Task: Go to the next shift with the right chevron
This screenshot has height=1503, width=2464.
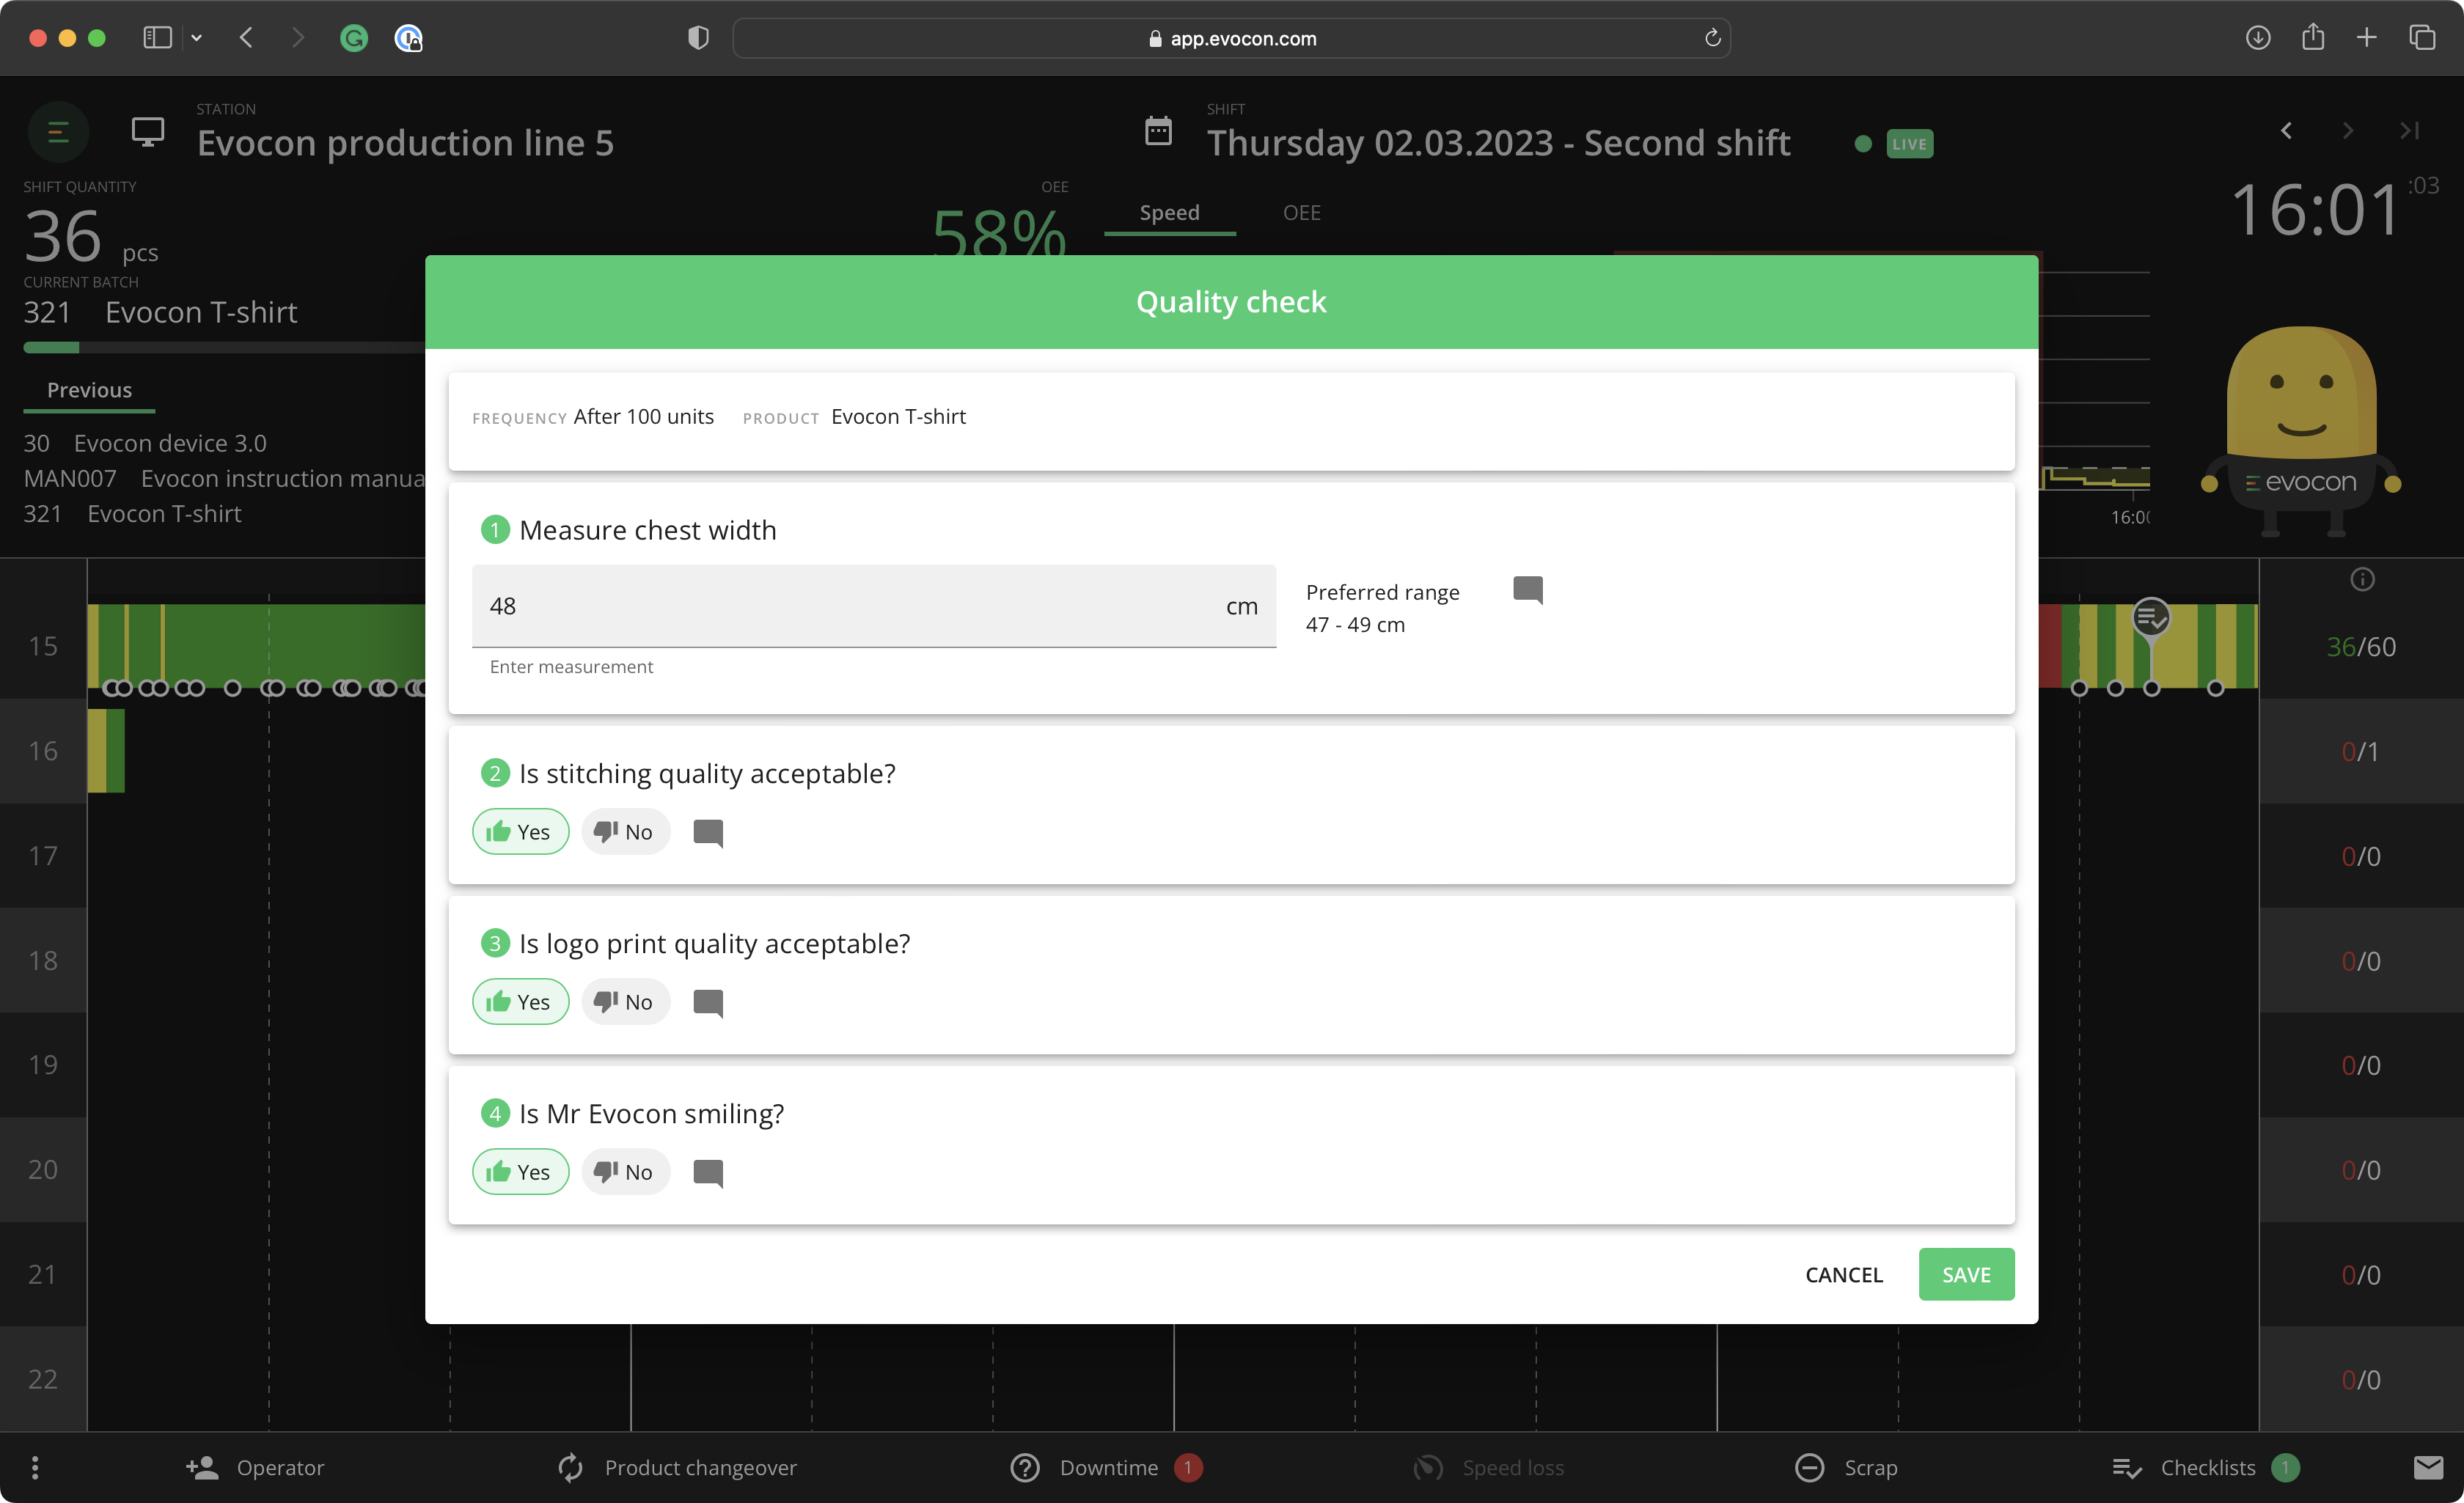Action: [2348, 131]
